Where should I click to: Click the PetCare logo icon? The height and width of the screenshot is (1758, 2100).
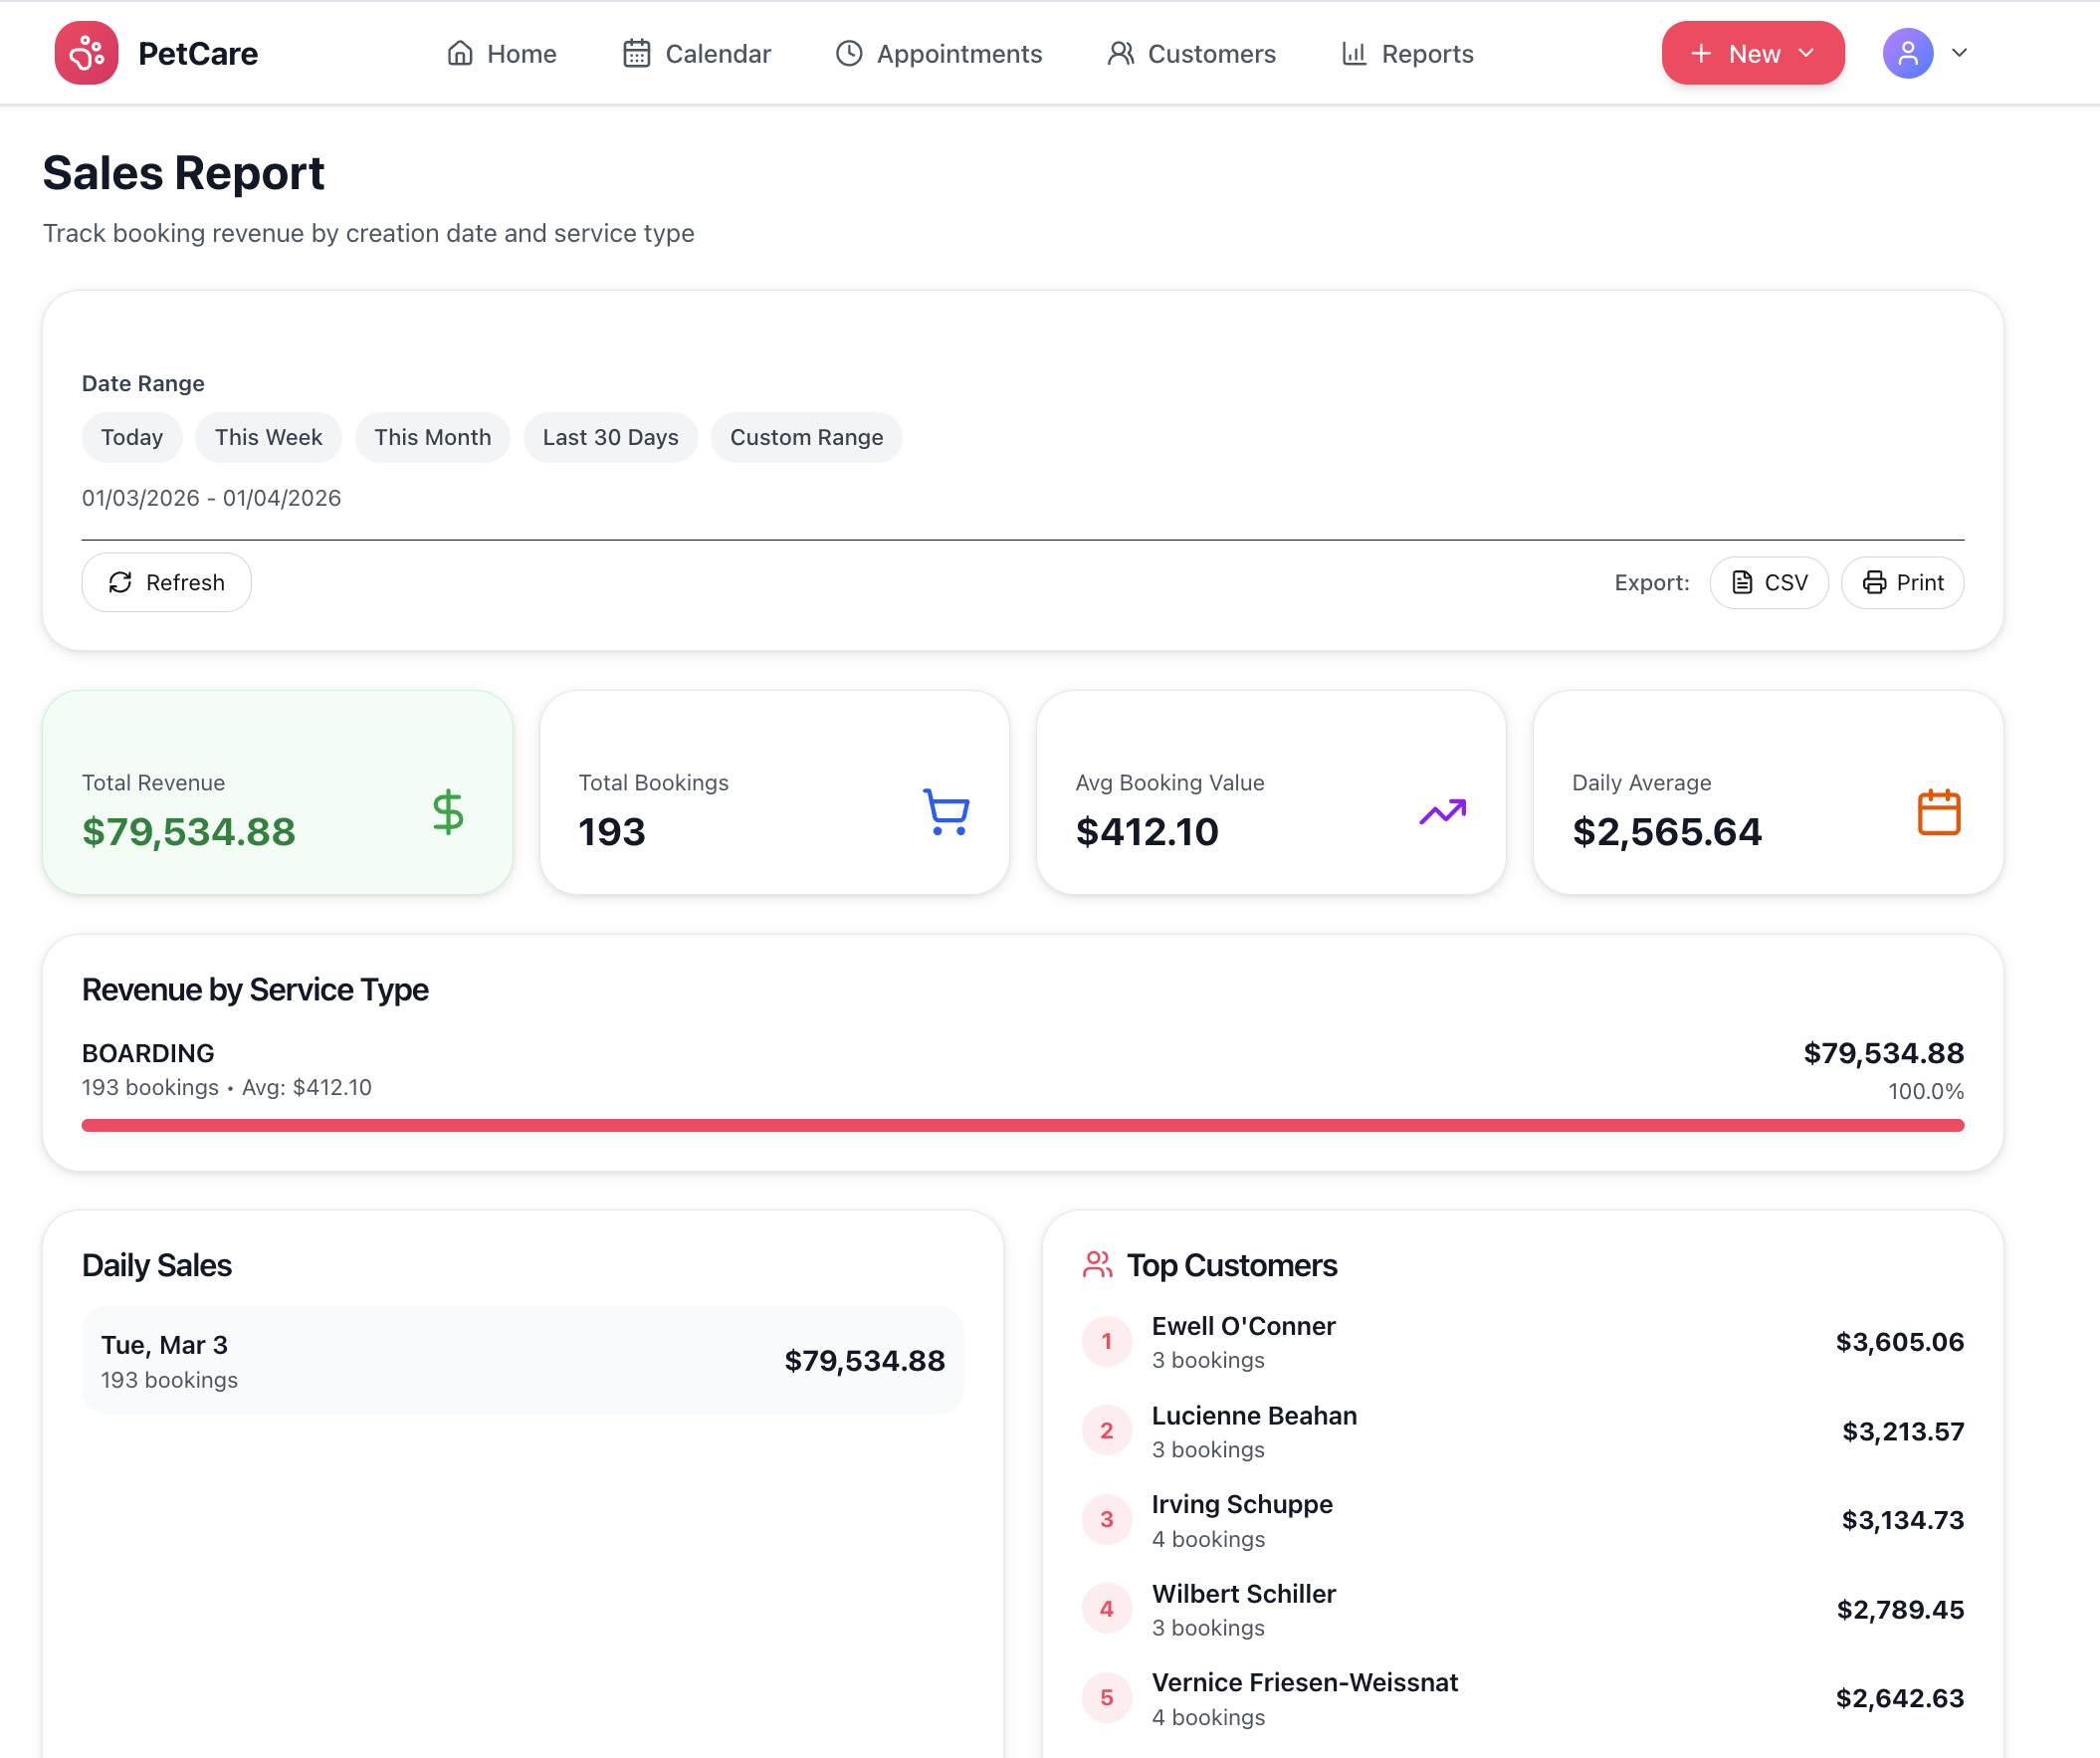pyautogui.click(x=86, y=53)
